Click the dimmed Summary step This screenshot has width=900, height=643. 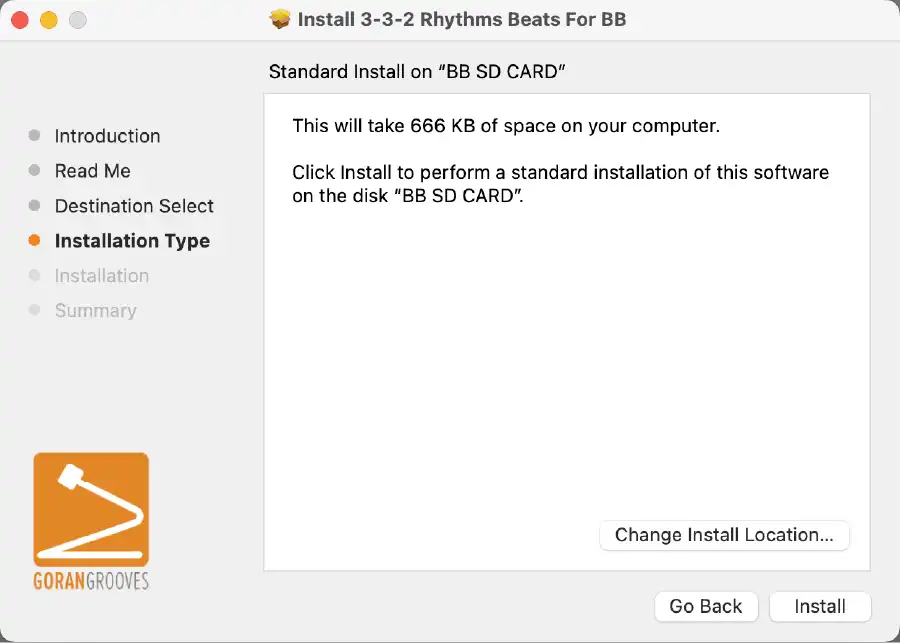pyautogui.click(x=96, y=311)
